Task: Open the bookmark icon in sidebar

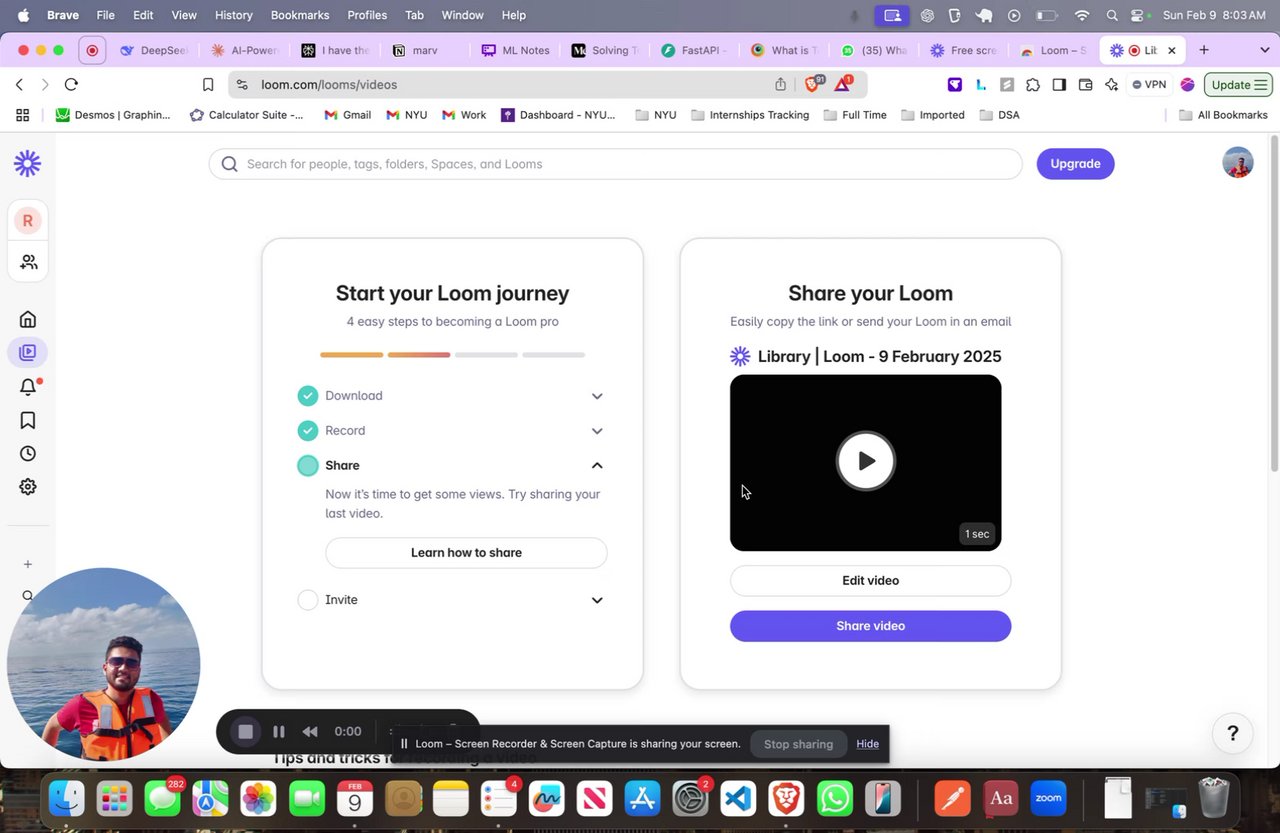Action: coord(28,420)
